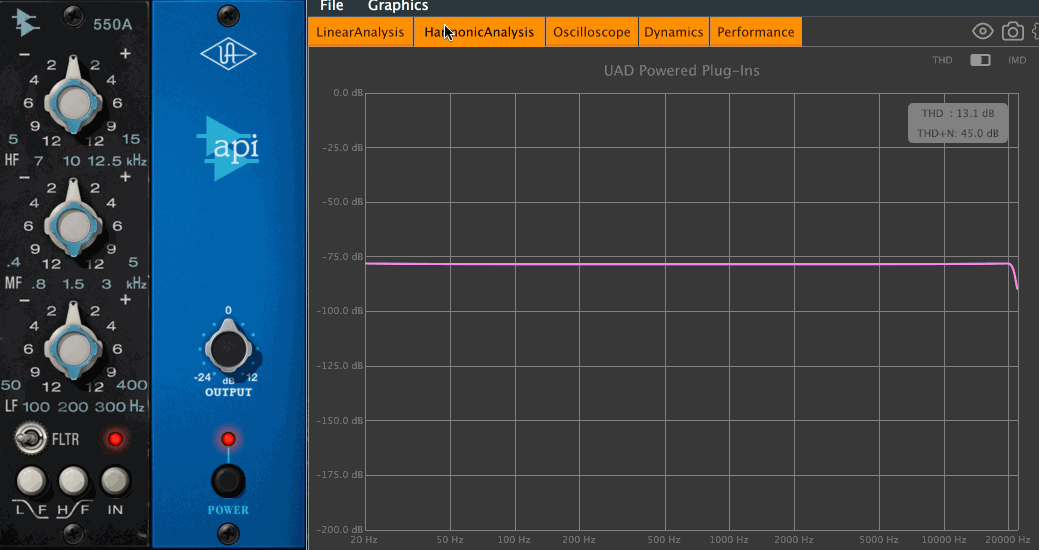Click the MF gain knob

pos(73,225)
